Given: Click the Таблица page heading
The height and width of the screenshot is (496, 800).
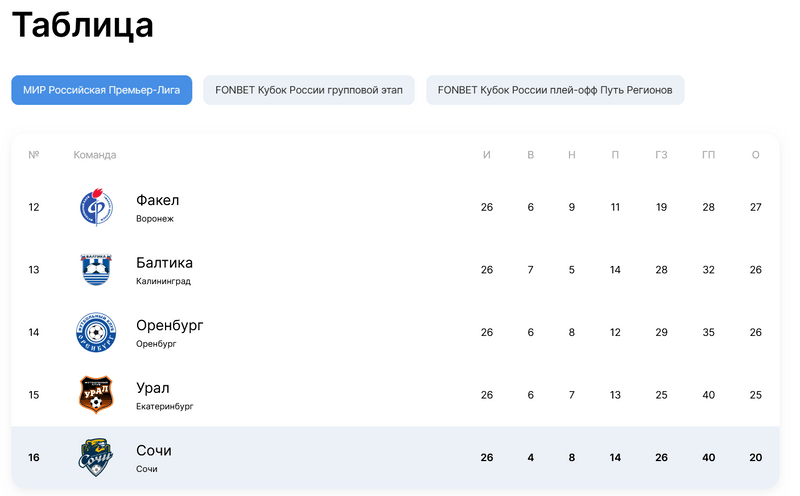Looking at the screenshot, I should click(x=83, y=26).
